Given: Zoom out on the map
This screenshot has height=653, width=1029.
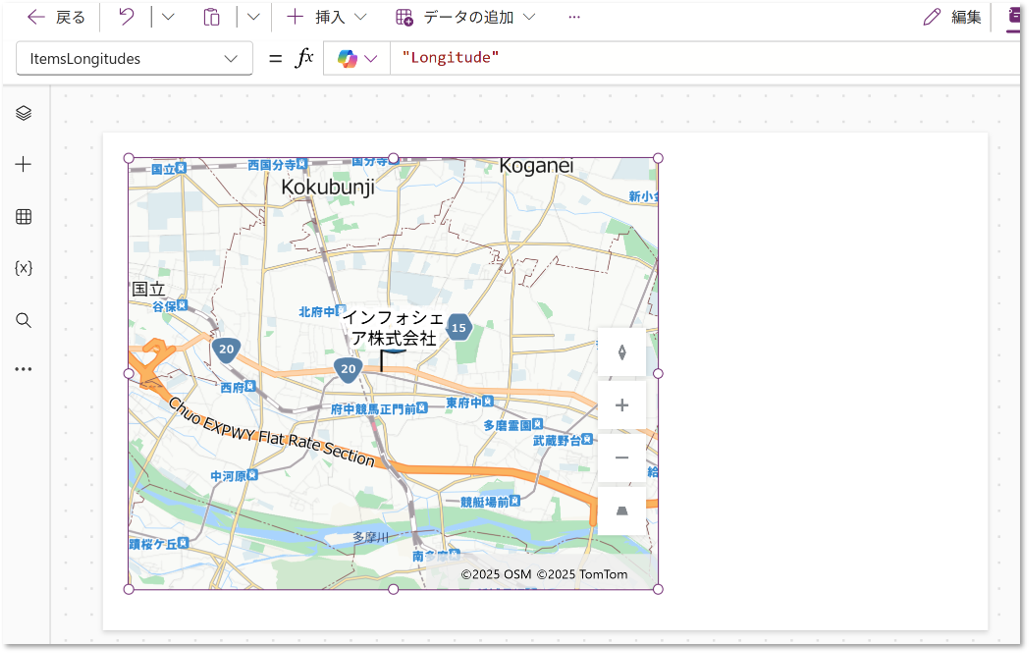Looking at the screenshot, I should point(622,458).
